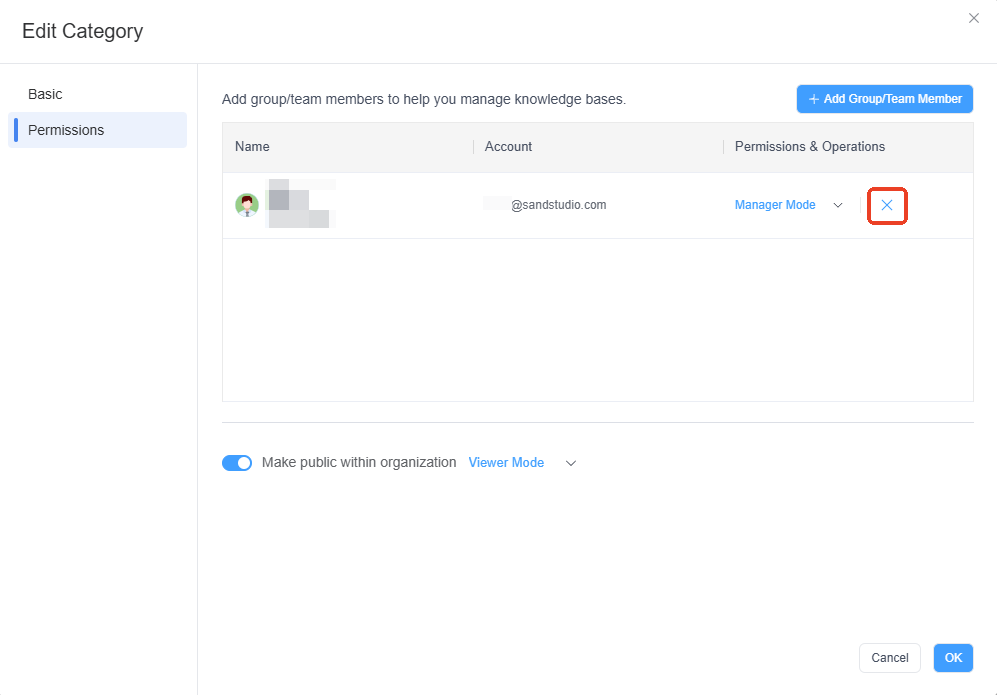The image size is (997, 695).
Task: Open the Manager Mode permission selector
Action: (775, 205)
